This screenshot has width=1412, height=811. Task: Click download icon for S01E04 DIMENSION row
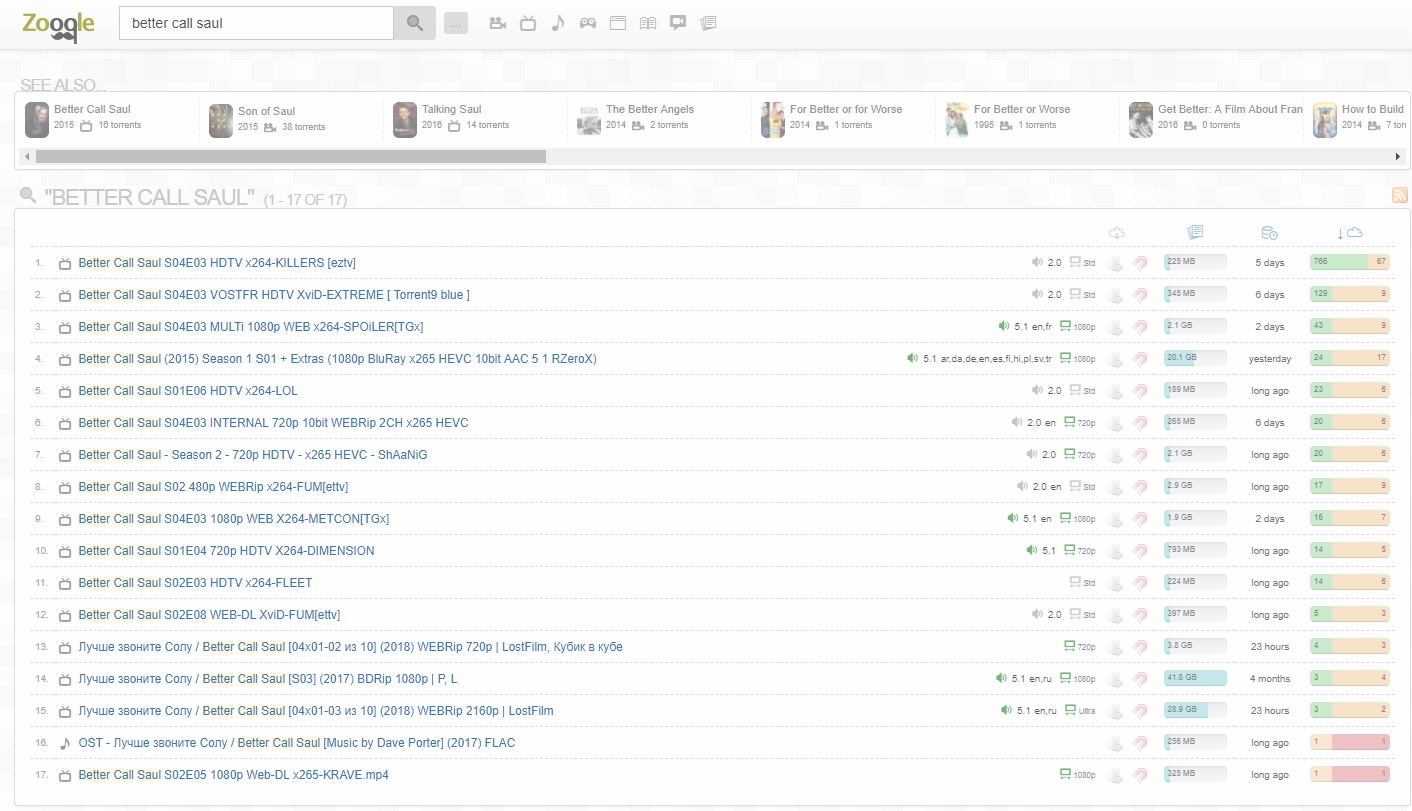[x=1116, y=551]
